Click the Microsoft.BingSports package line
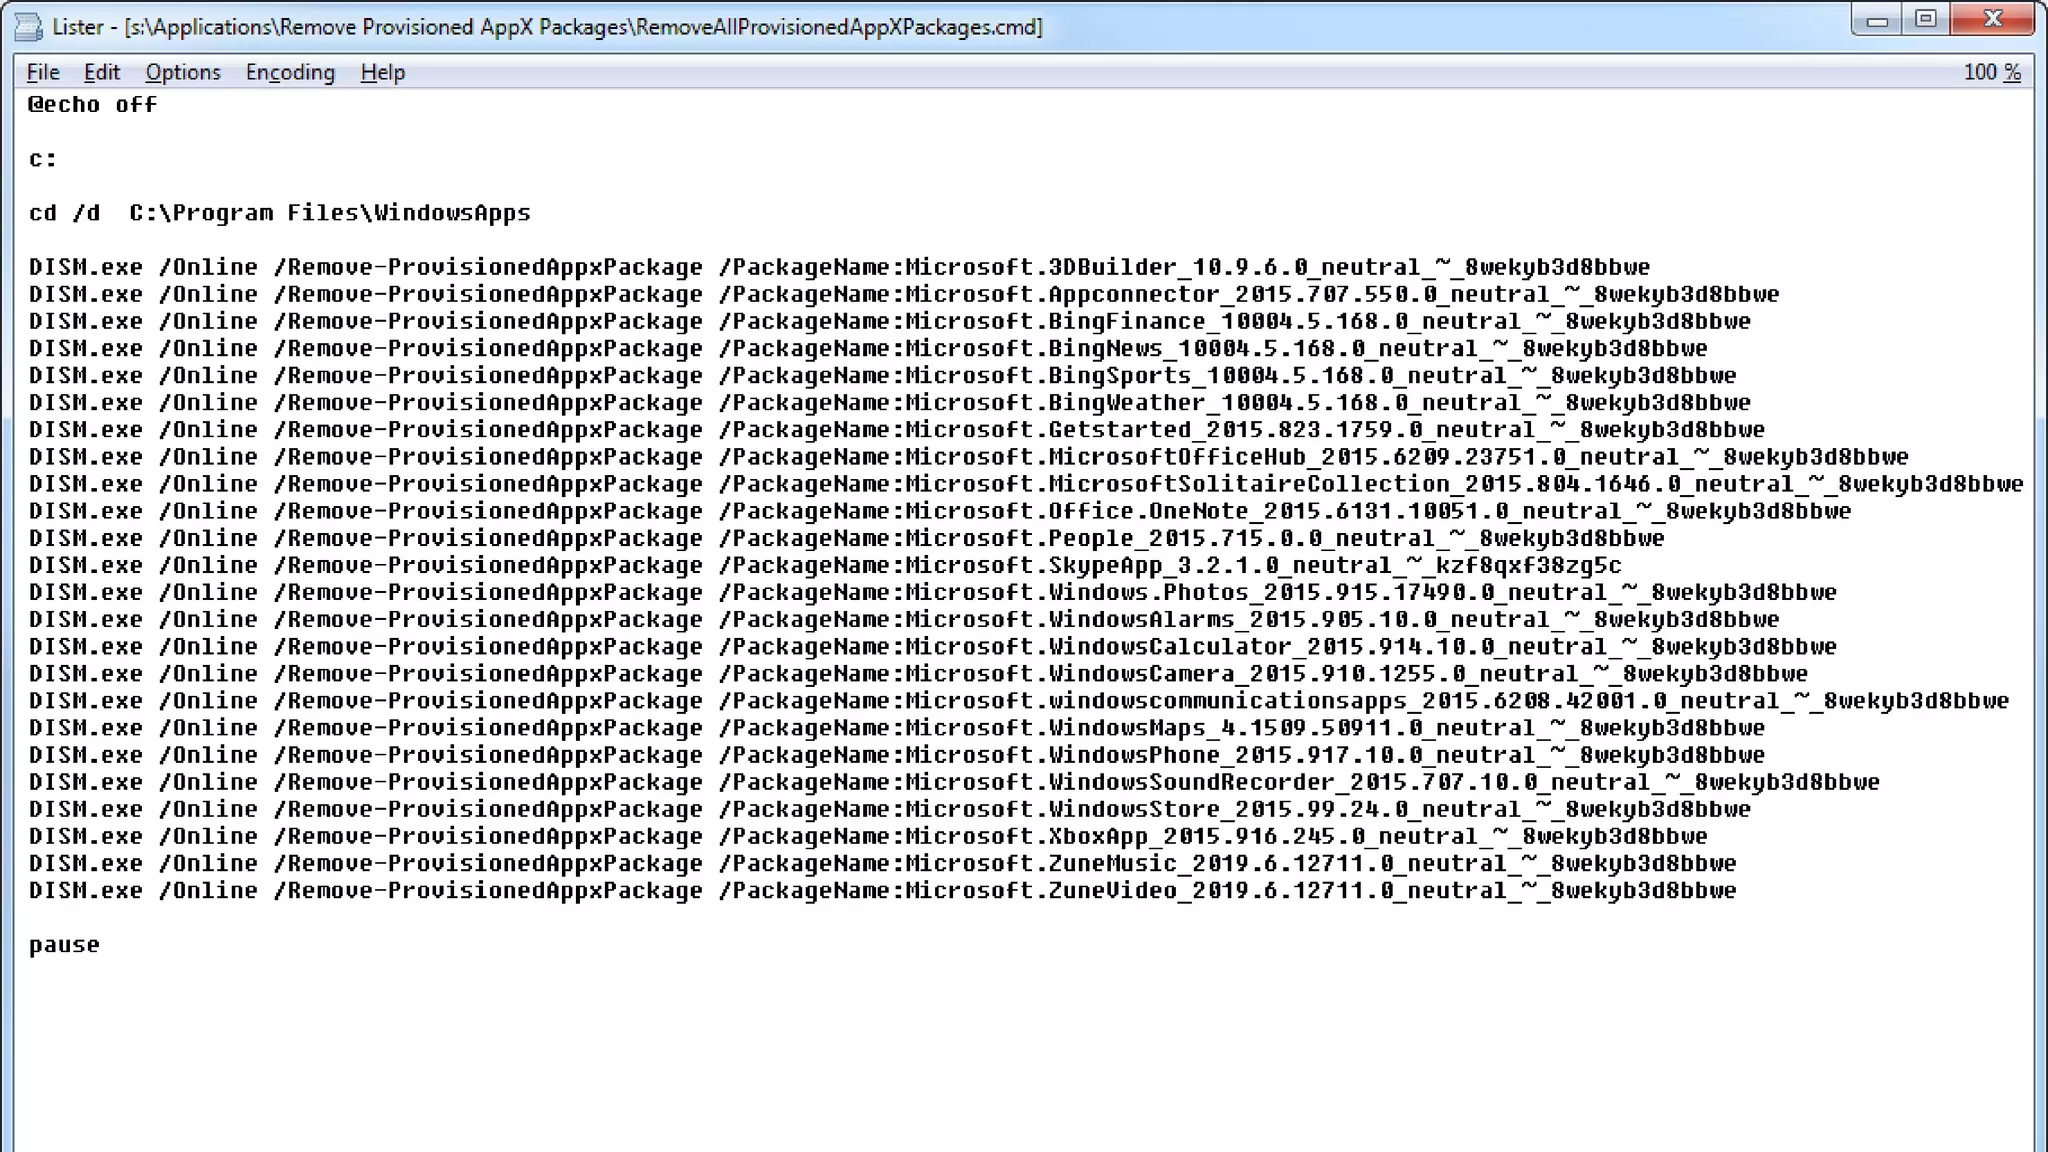The height and width of the screenshot is (1152, 2048). point(883,375)
